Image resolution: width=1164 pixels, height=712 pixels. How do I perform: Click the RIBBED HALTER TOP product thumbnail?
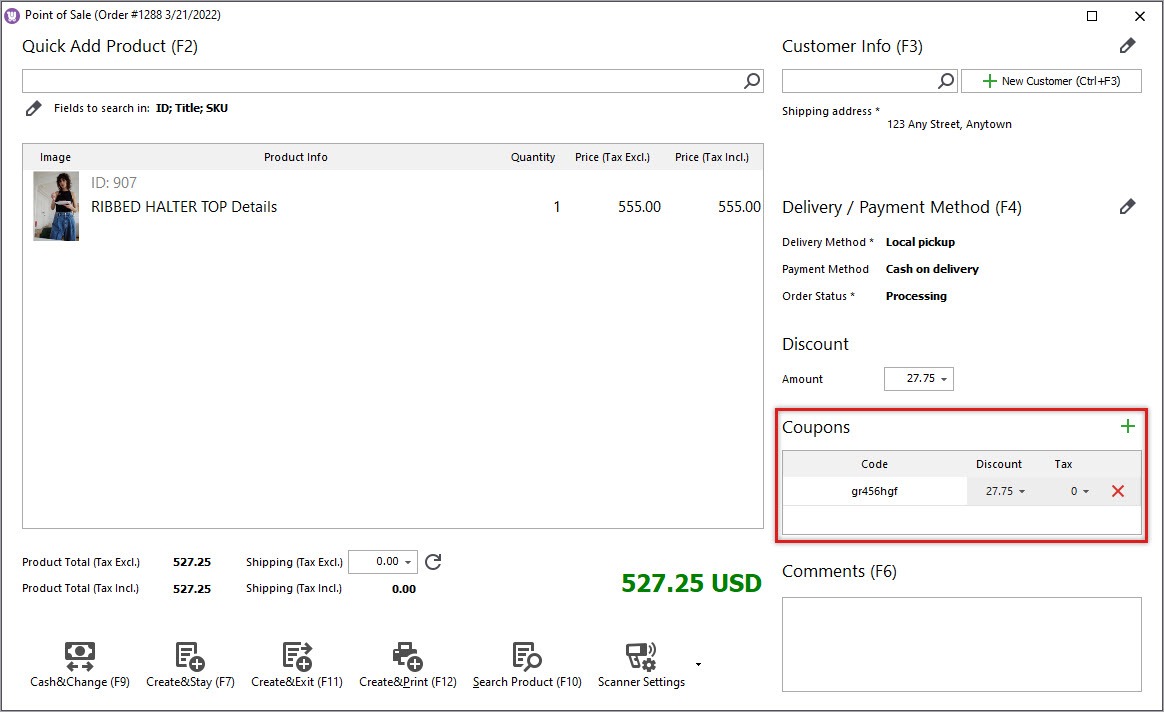click(x=56, y=206)
